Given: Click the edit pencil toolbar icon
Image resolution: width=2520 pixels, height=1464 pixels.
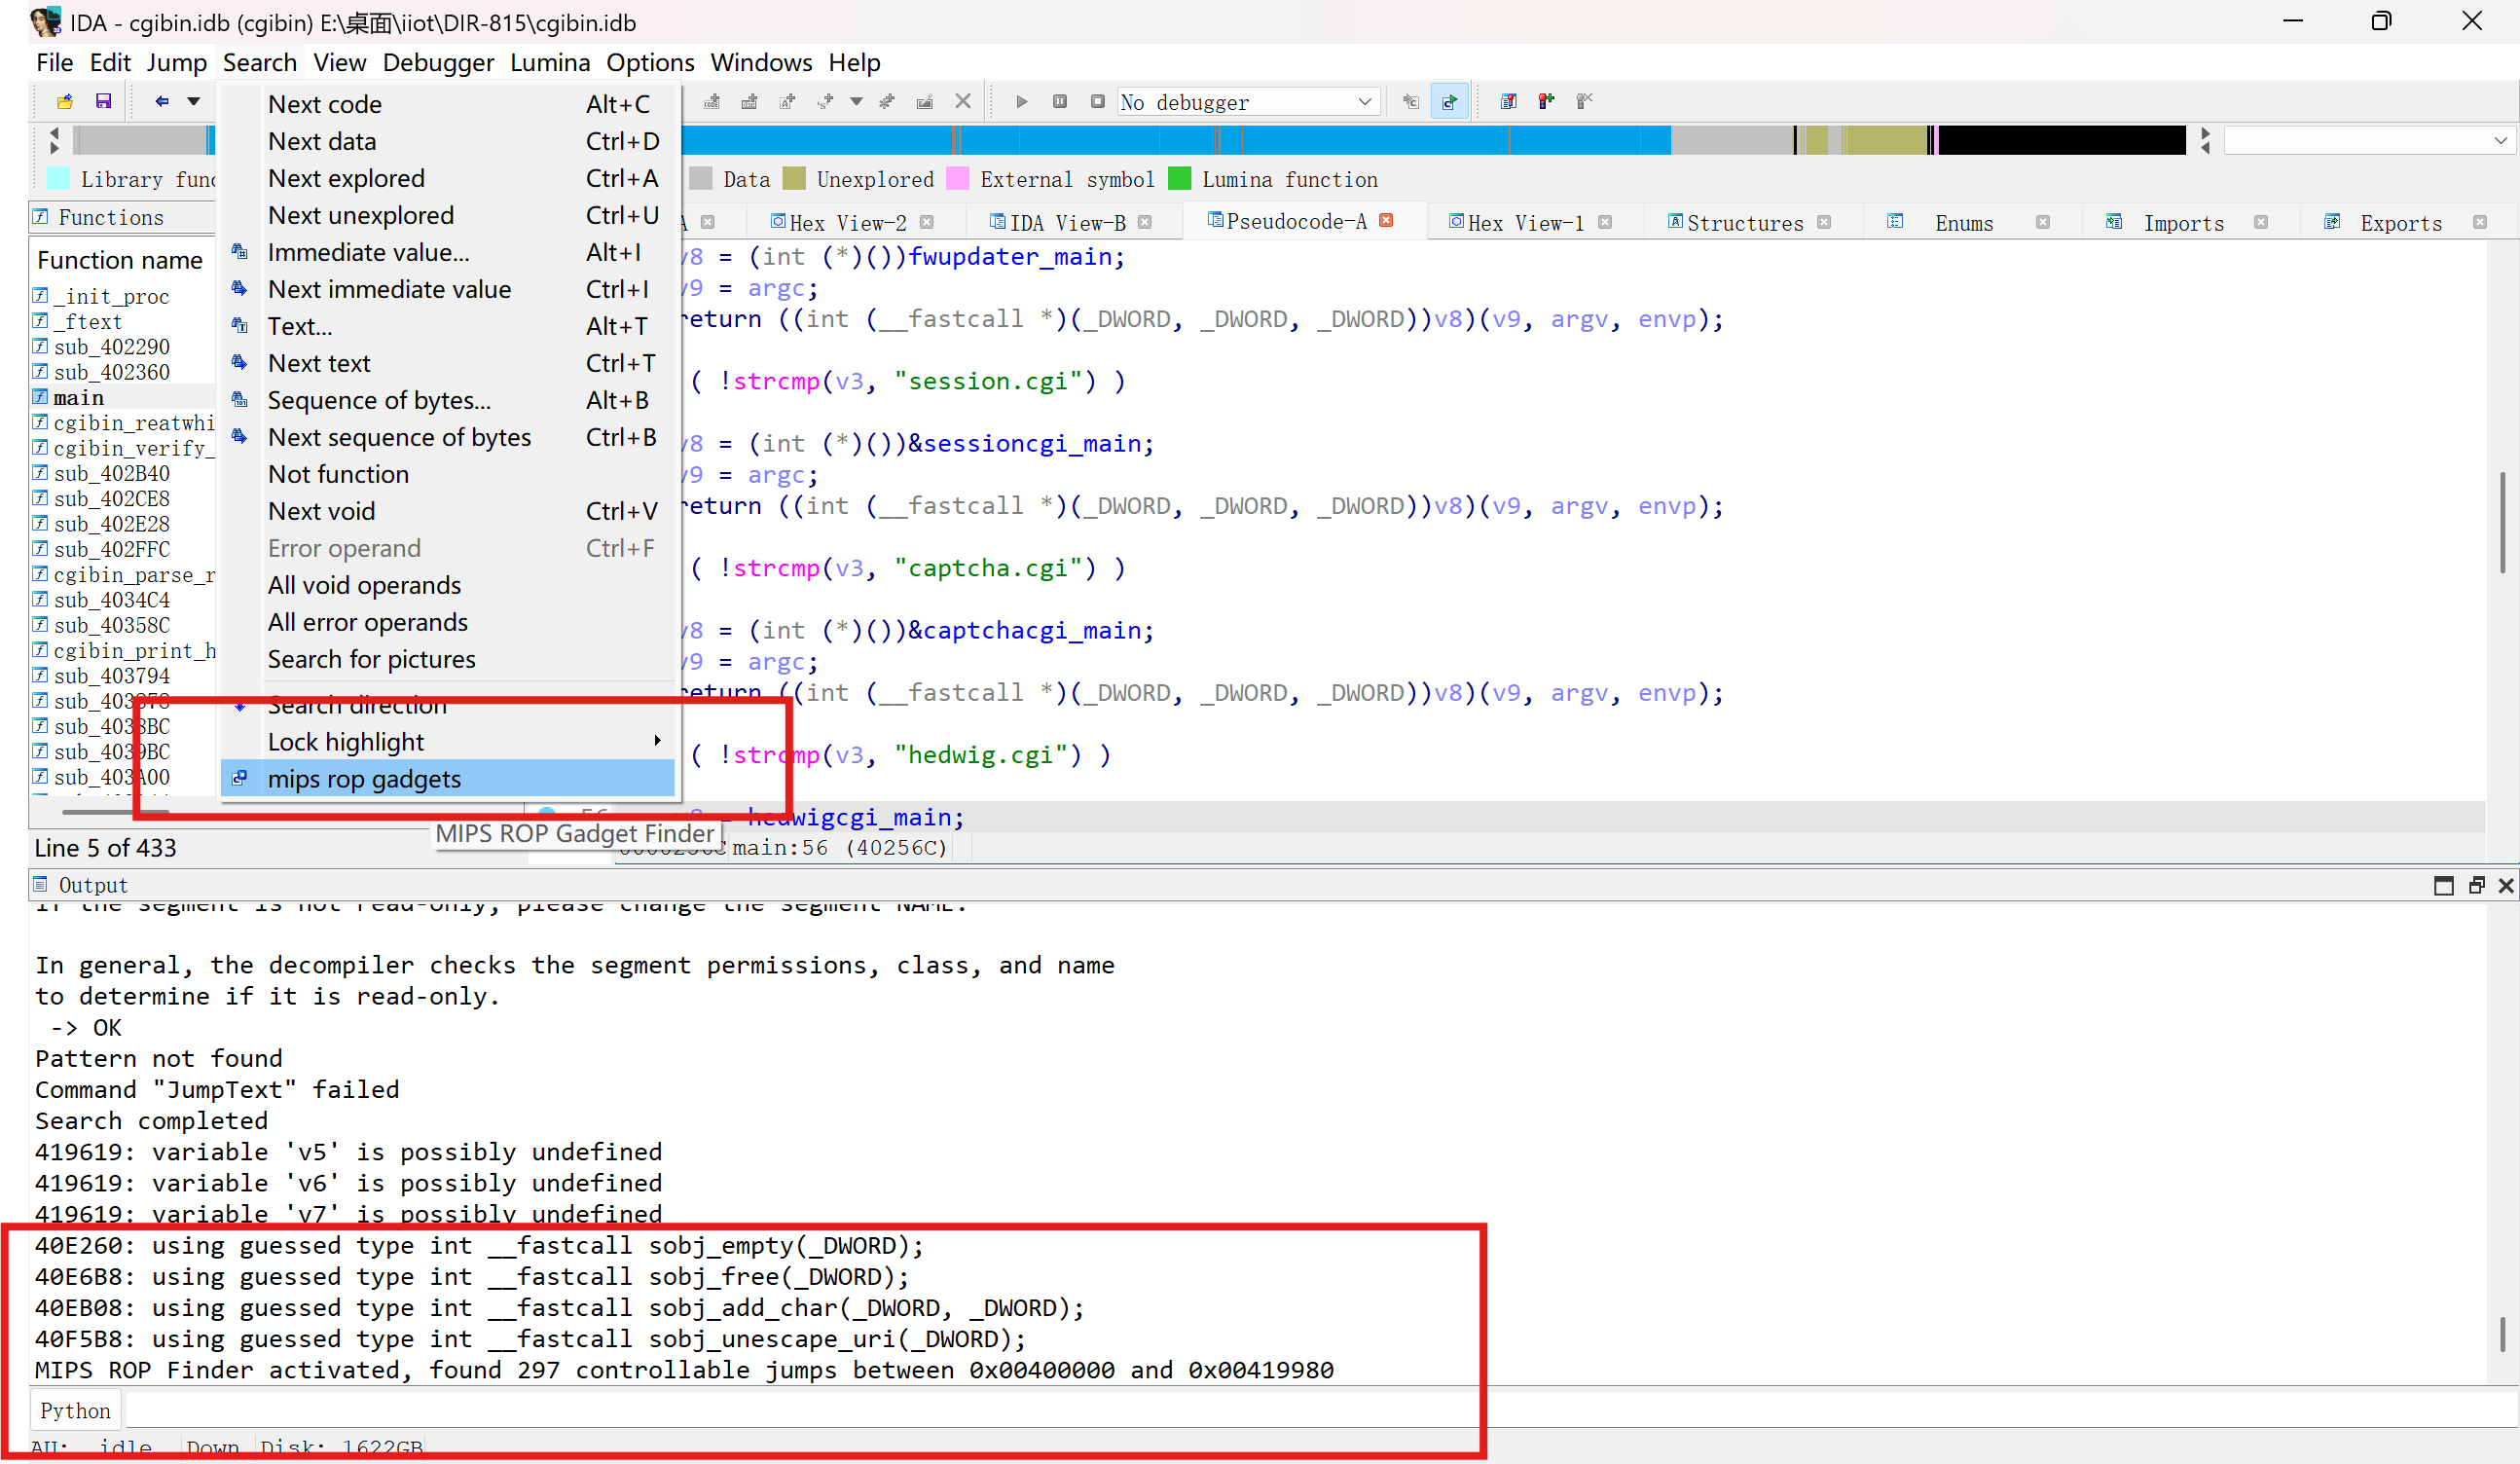Looking at the screenshot, I should point(925,101).
